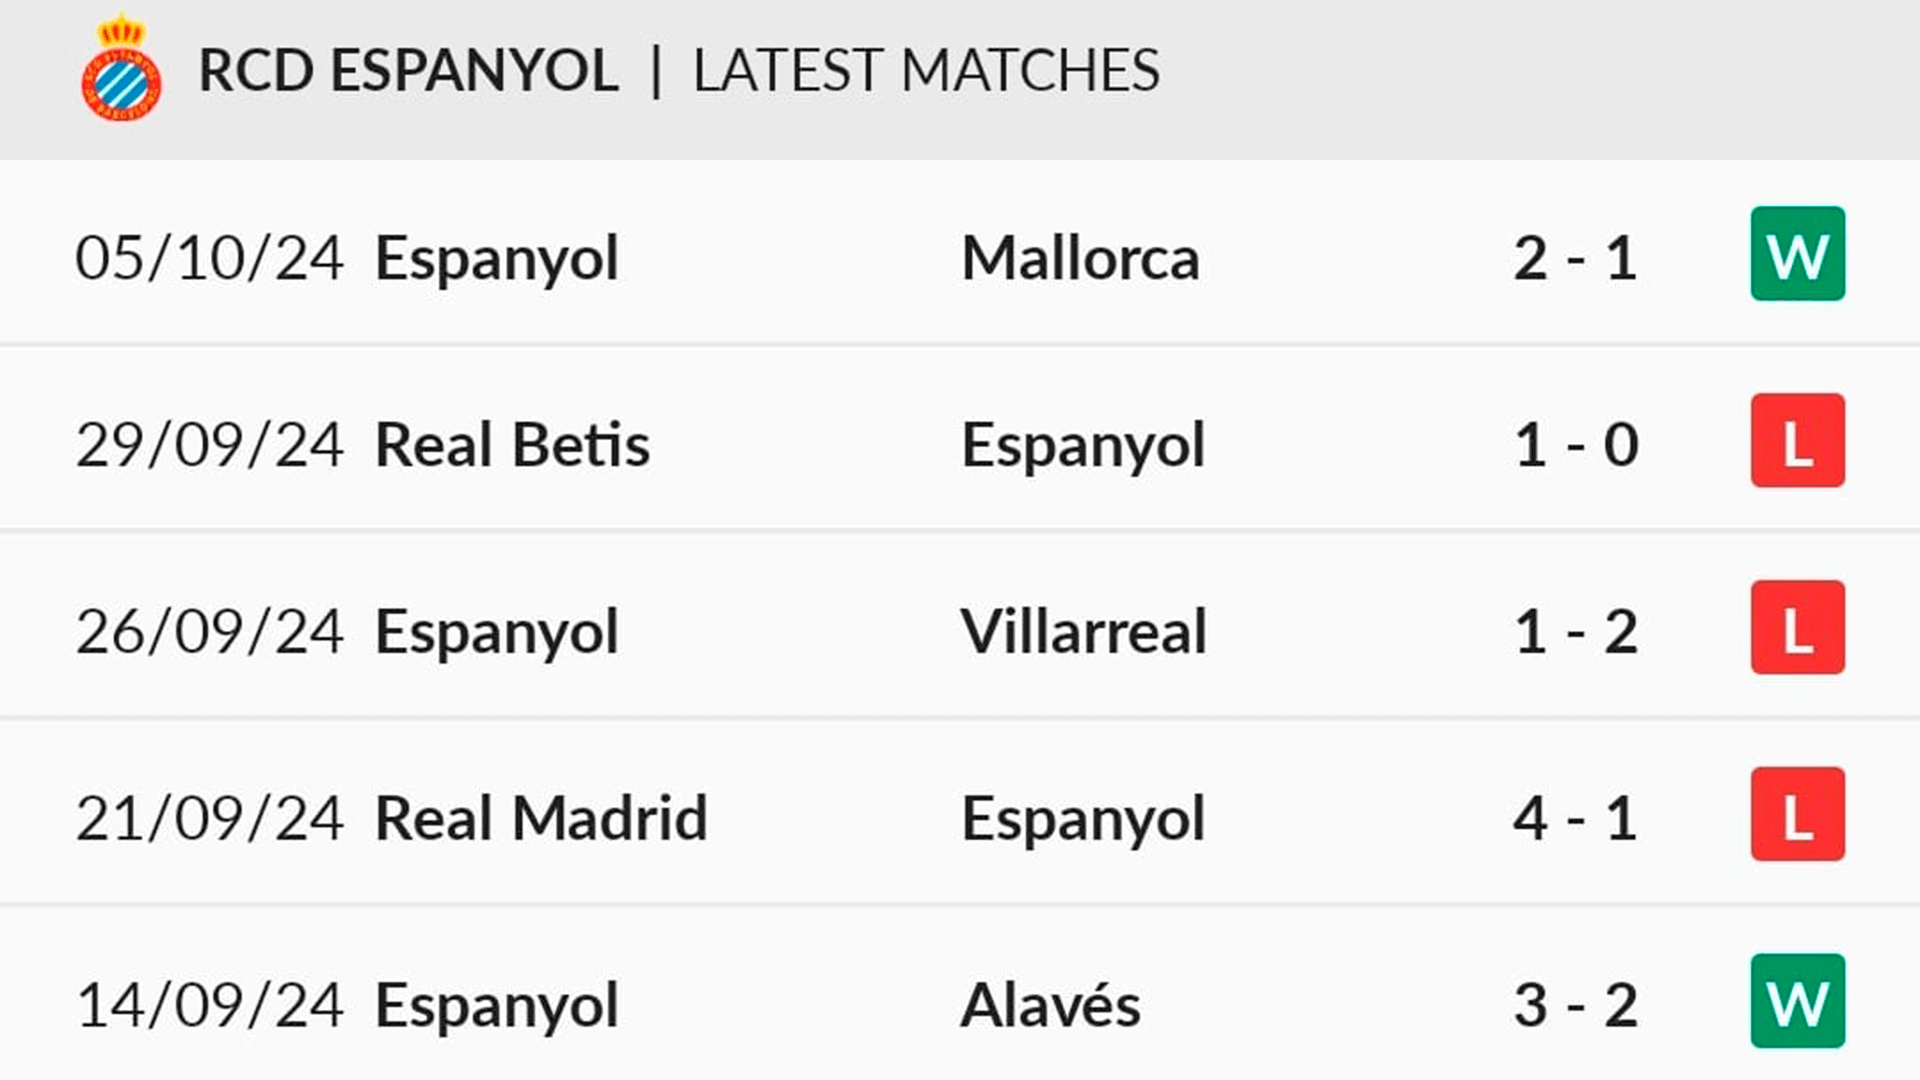Click the green W badge for Mallorca match
Image resolution: width=1920 pixels, height=1080 pixels.
pyautogui.click(x=1797, y=254)
